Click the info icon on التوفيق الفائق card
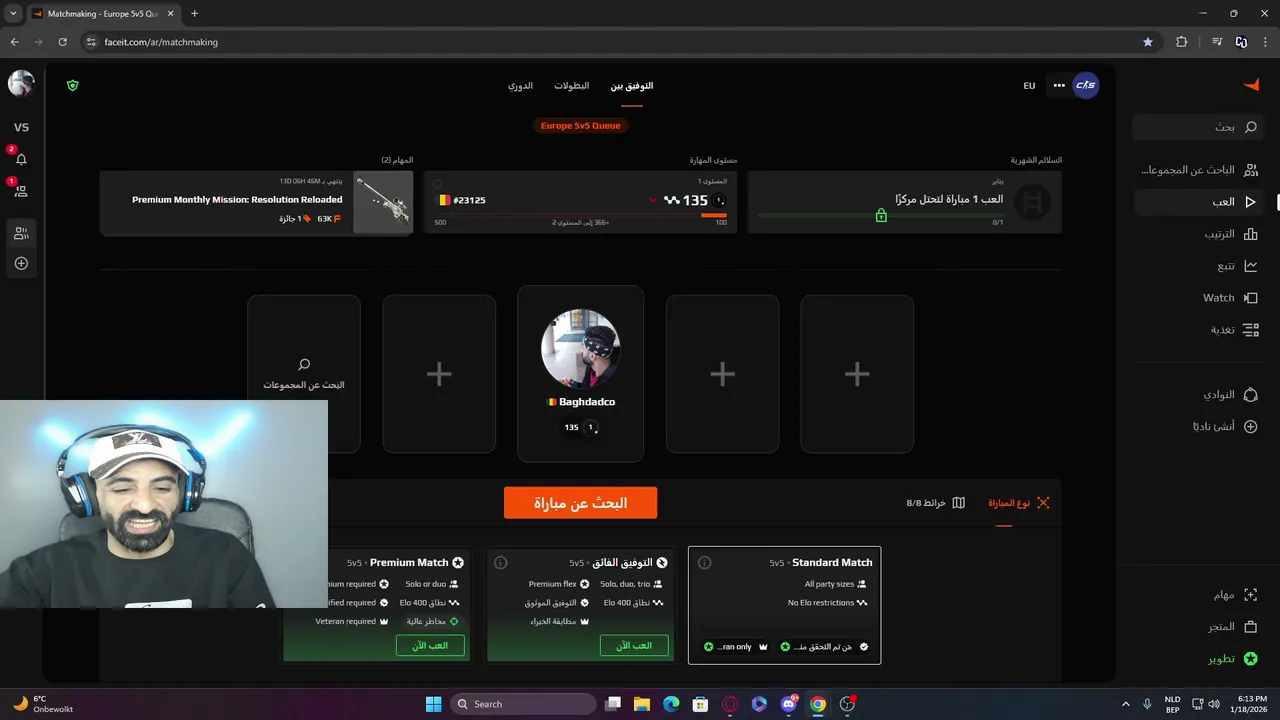 click(501, 563)
